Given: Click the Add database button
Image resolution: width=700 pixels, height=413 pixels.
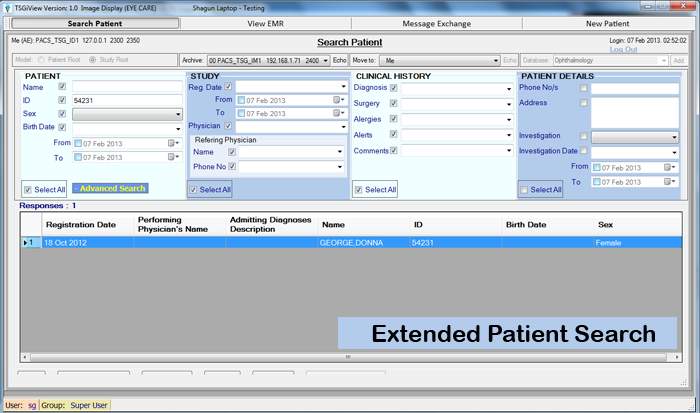Looking at the screenshot, I should [x=679, y=60].
